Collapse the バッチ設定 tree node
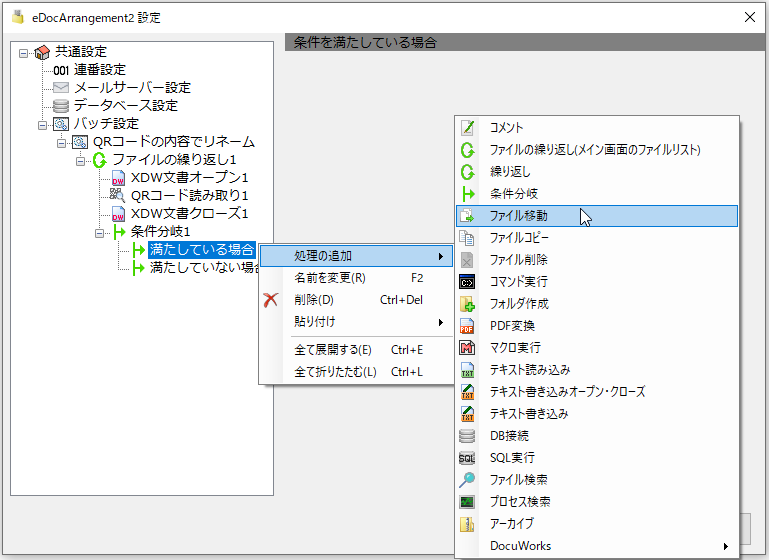 pyautogui.click(x=43, y=125)
